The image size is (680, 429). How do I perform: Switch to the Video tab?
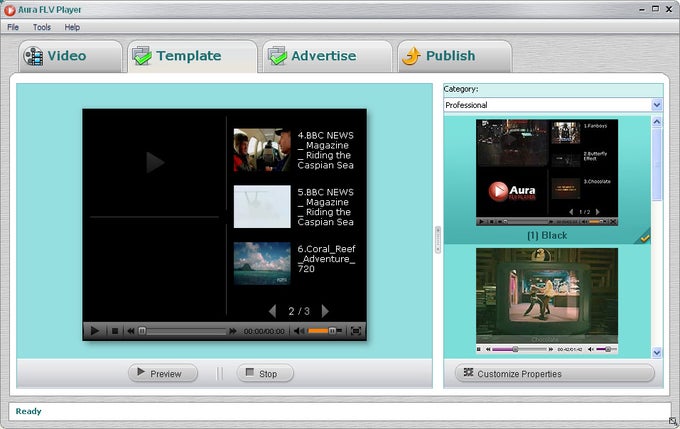(x=68, y=56)
